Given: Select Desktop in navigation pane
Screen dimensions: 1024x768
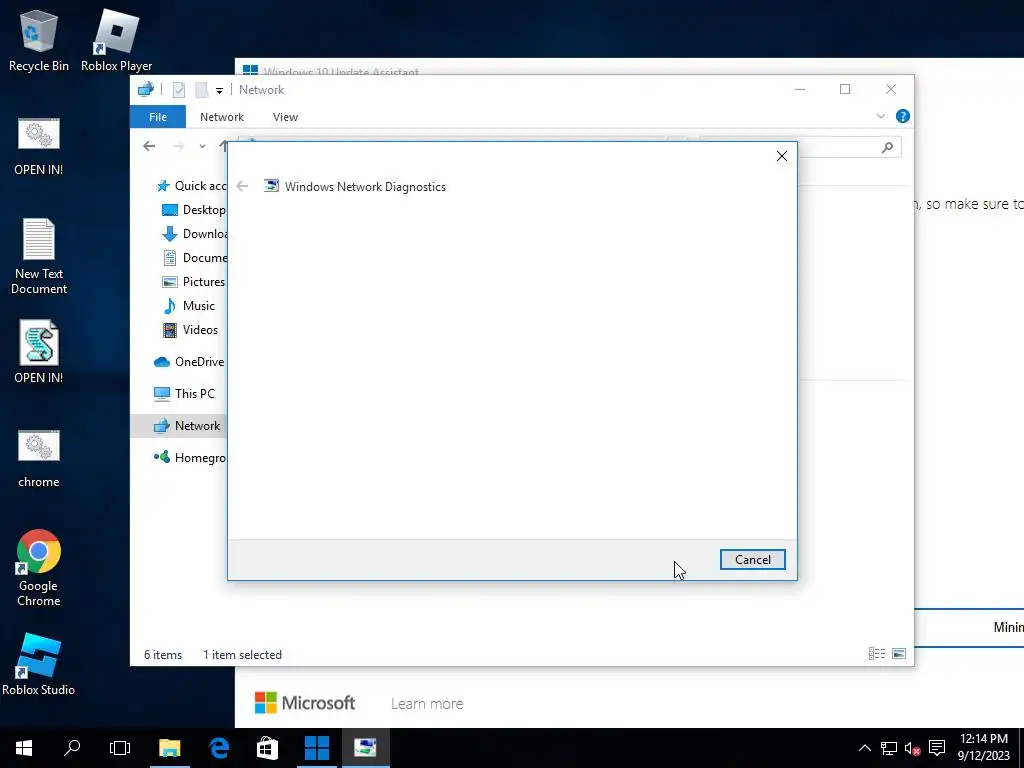Looking at the screenshot, I should [x=193, y=210].
